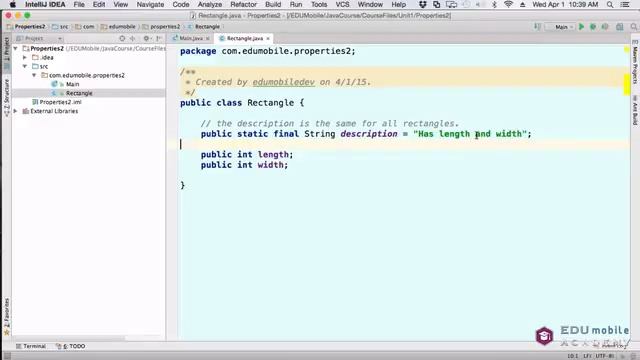Open the Navigate menu
The height and width of the screenshot is (360, 640).
[x=150, y=4]
